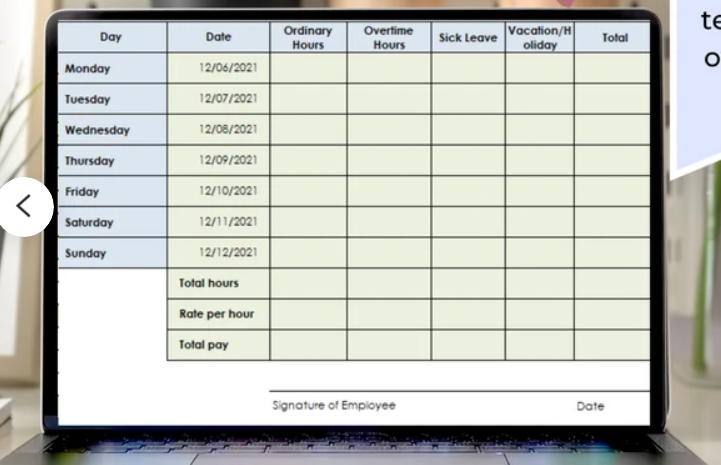Select the Saturday row label
The width and height of the screenshot is (721, 465).
(x=112, y=222)
